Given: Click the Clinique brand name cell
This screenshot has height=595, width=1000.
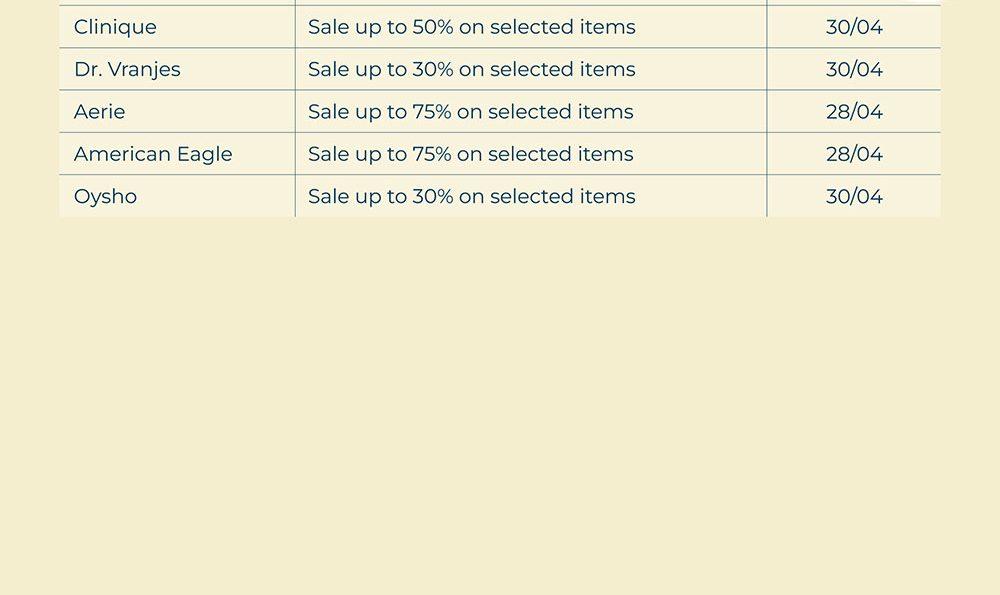Looking at the screenshot, I should click(115, 27).
